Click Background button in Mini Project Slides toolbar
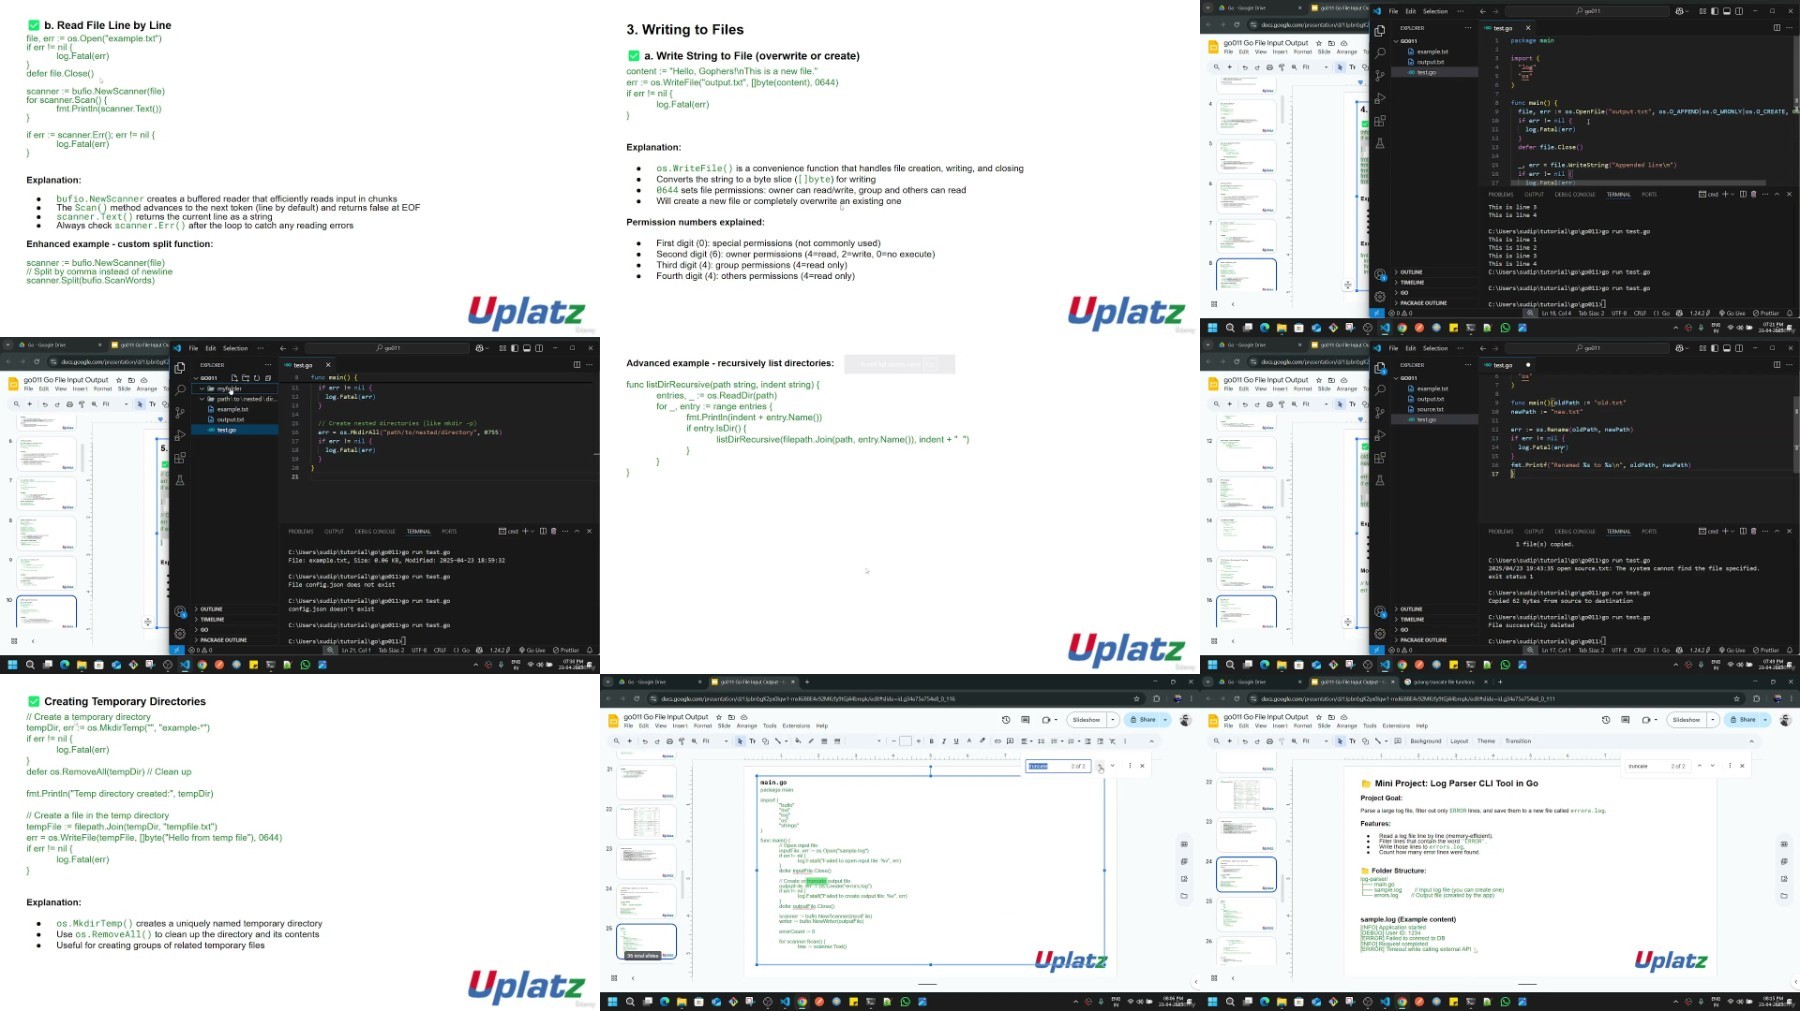This screenshot has width=1800, height=1011. 1426,741
